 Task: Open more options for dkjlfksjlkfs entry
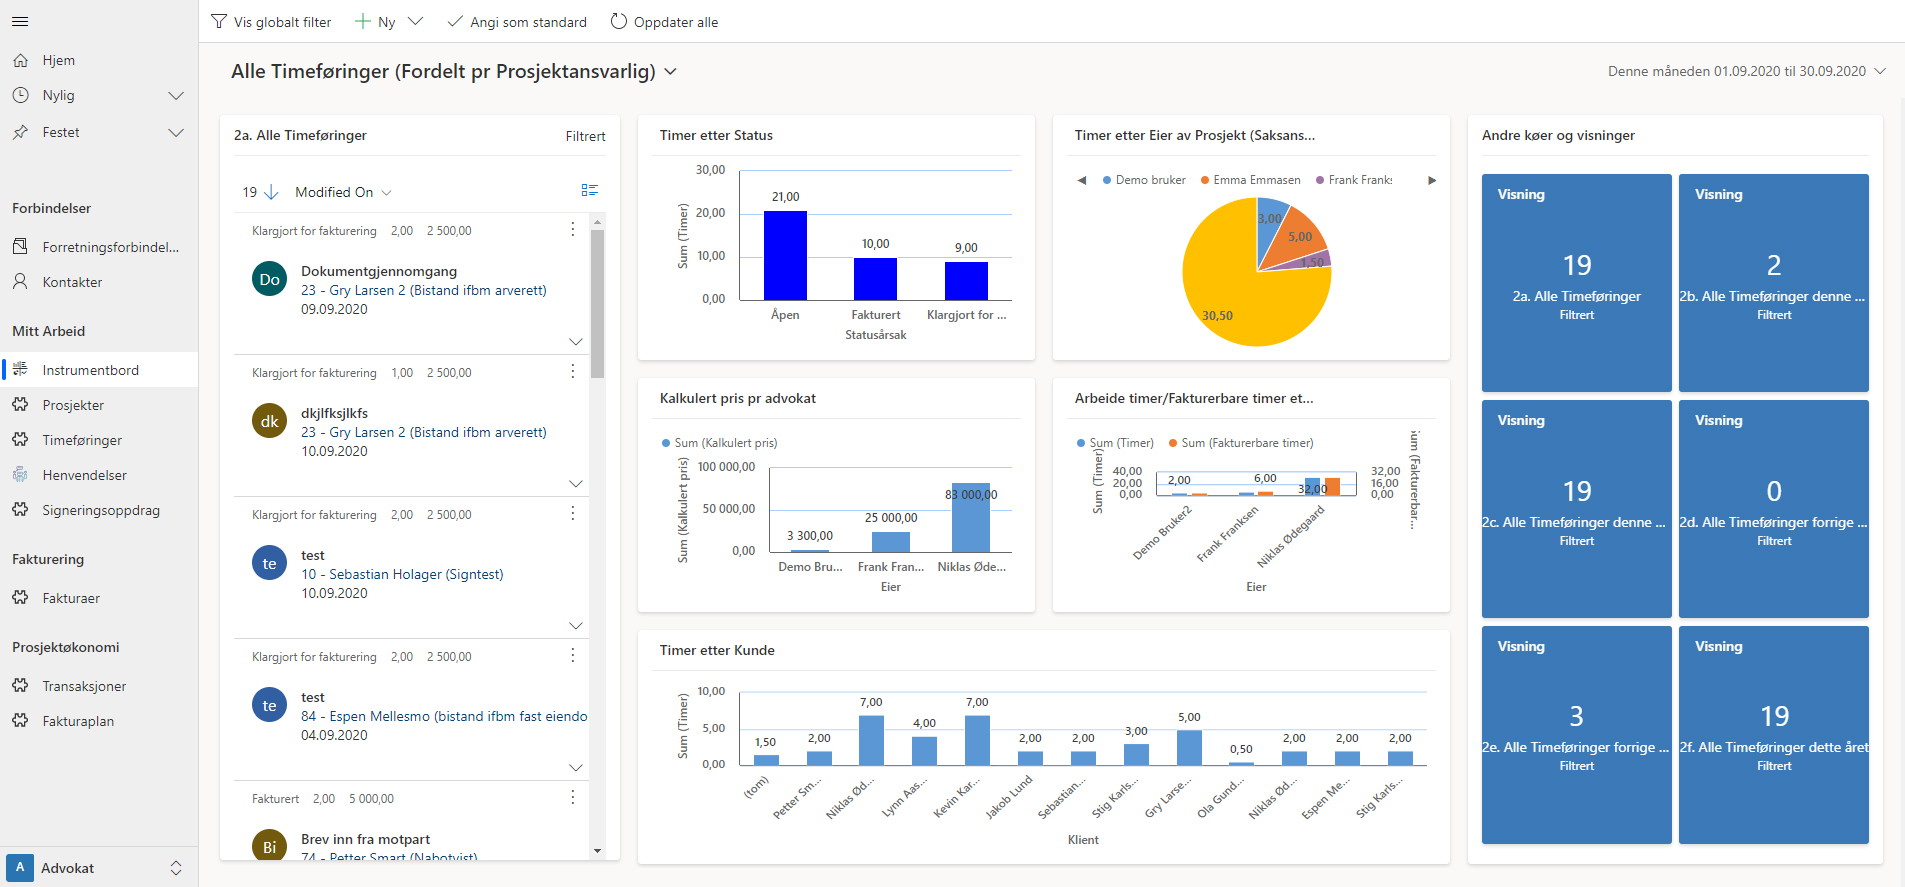(573, 371)
